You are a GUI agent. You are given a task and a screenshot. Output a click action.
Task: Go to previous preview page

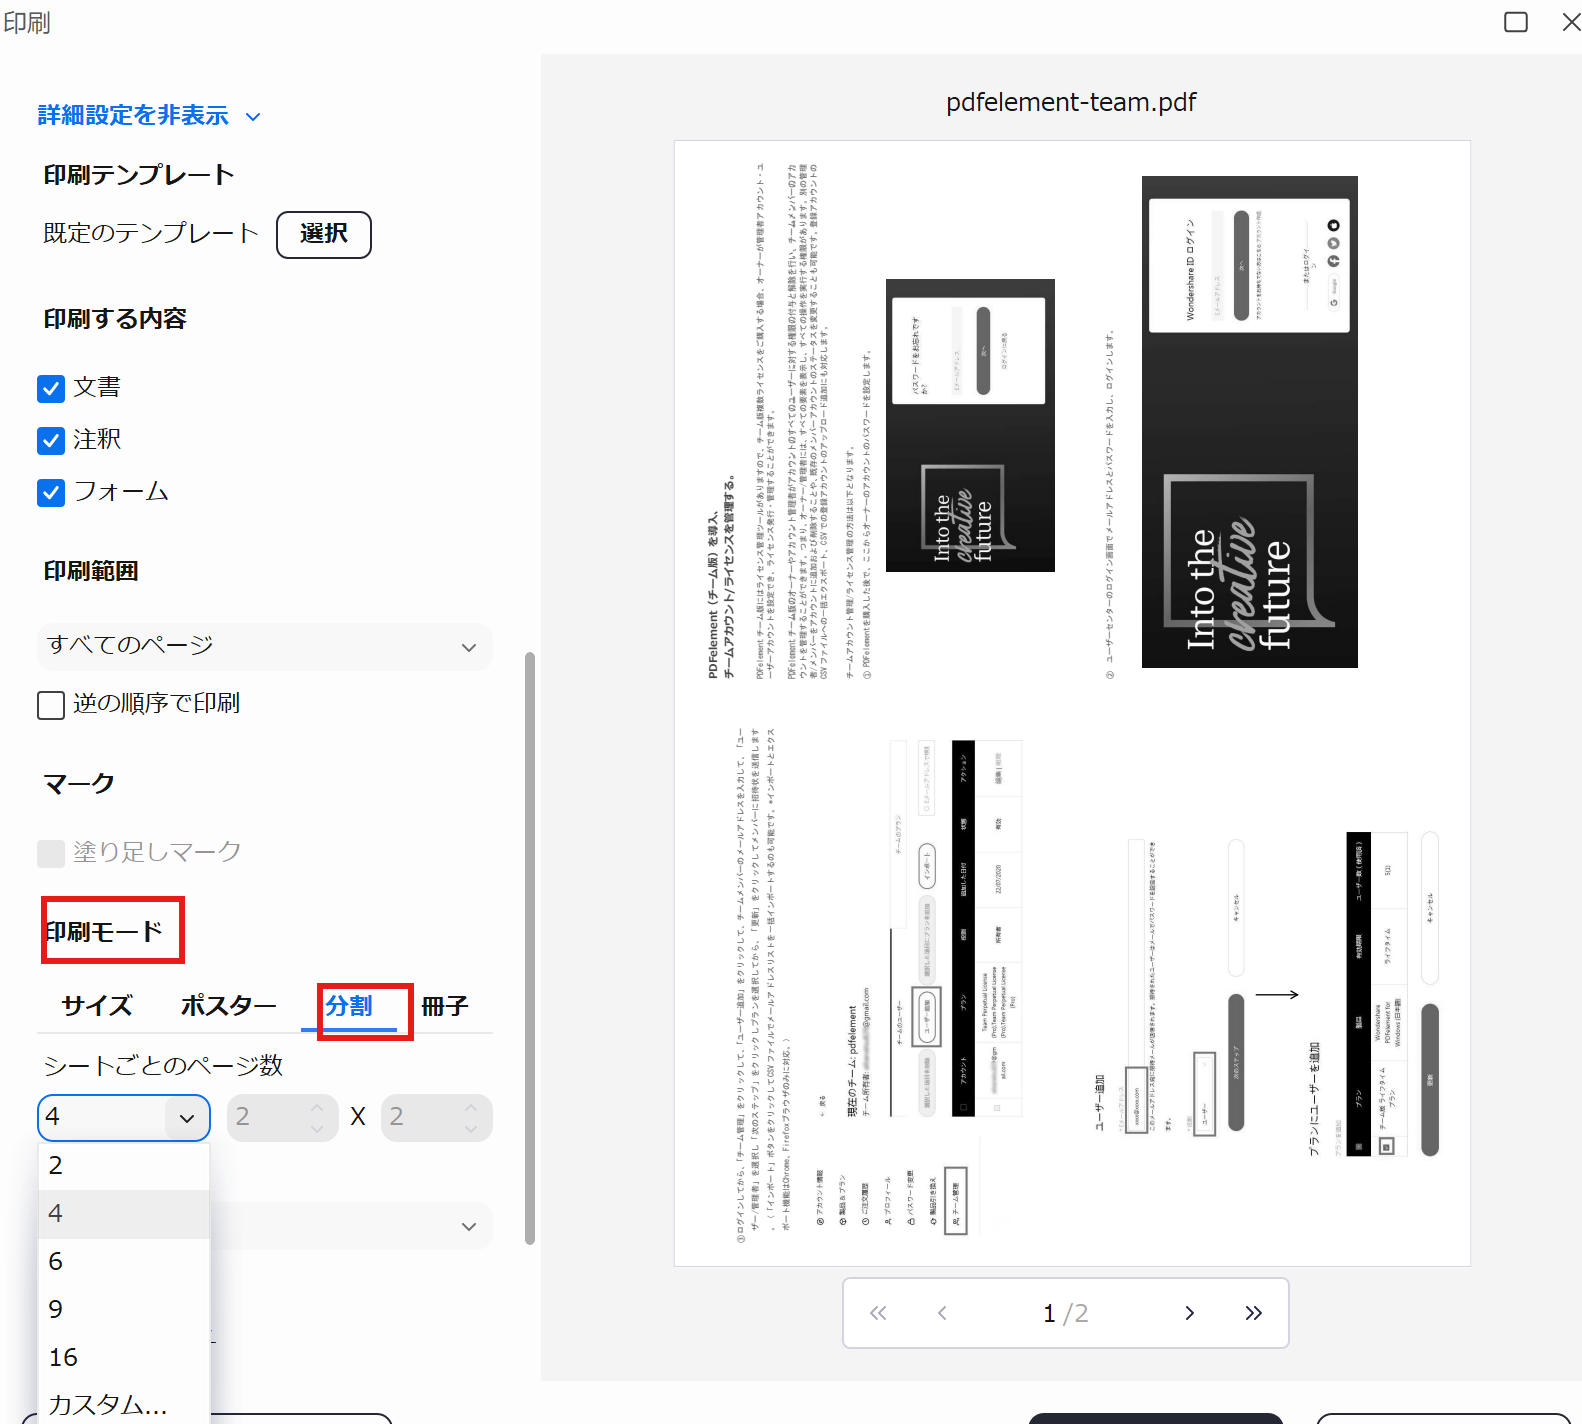[x=942, y=1313]
